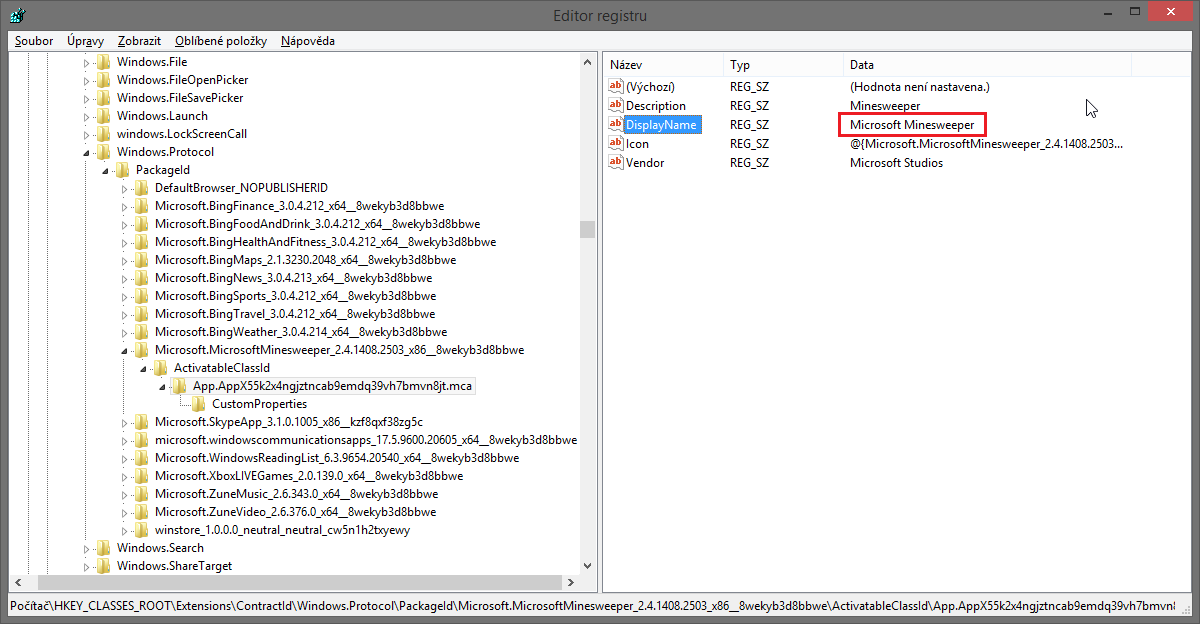Select the Microsoft.BingTravel key
1200x624 pixels.
(x=295, y=314)
